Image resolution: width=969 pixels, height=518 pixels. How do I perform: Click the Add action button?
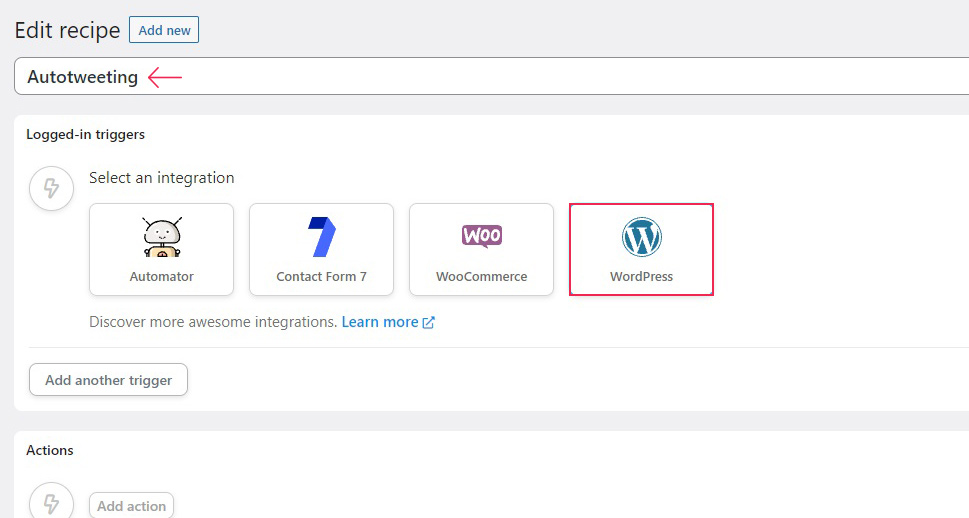(132, 506)
